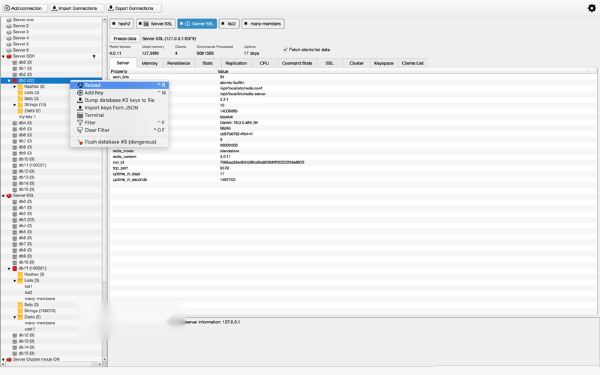600x375 pixels.
Task: Click the Flush database broom icon
Action: 80,142
